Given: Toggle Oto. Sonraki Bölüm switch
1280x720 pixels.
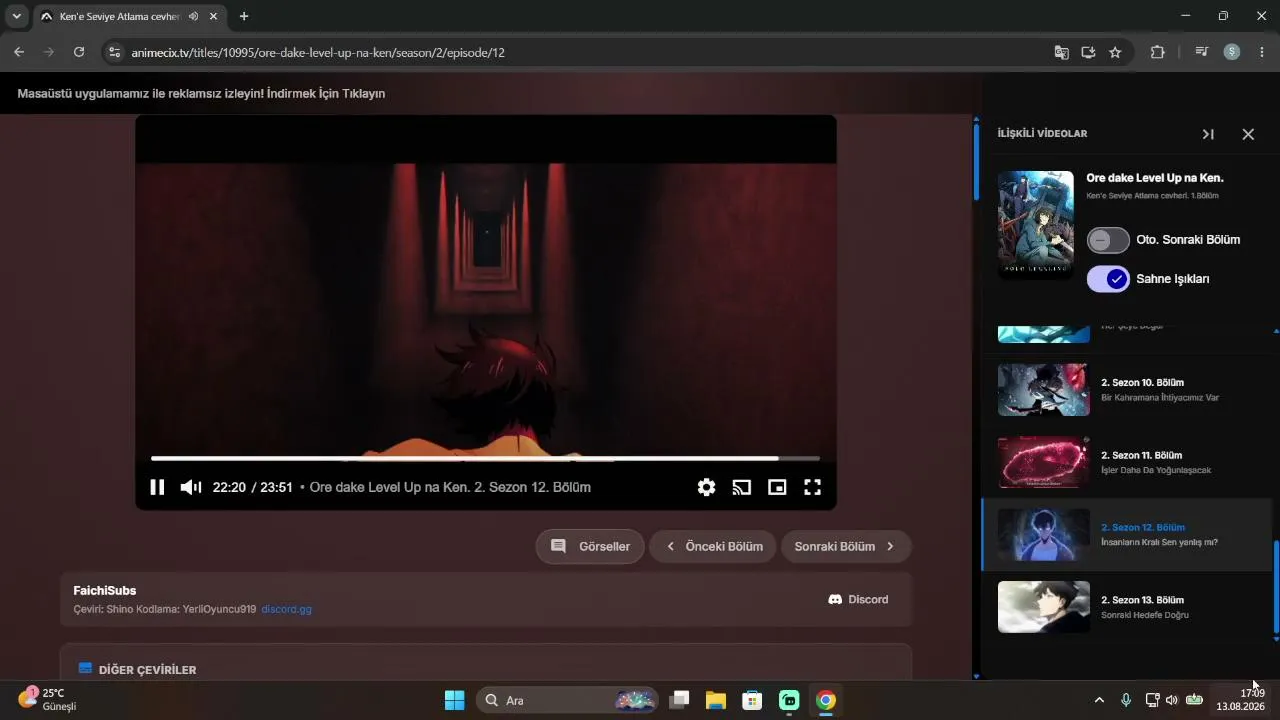Looking at the screenshot, I should click(1108, 240).
